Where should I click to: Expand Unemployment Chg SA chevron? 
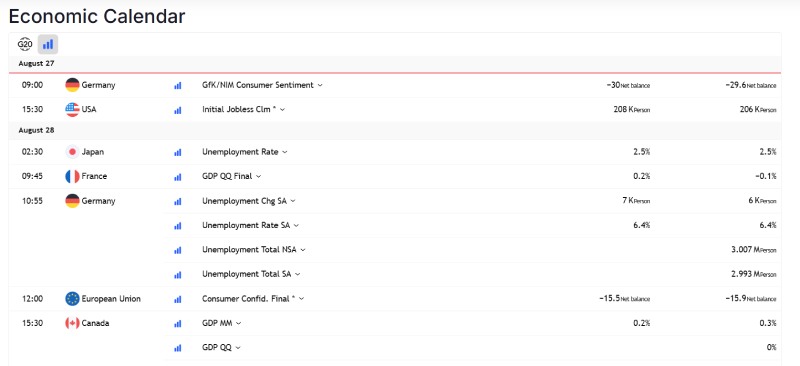pos(293,201)
